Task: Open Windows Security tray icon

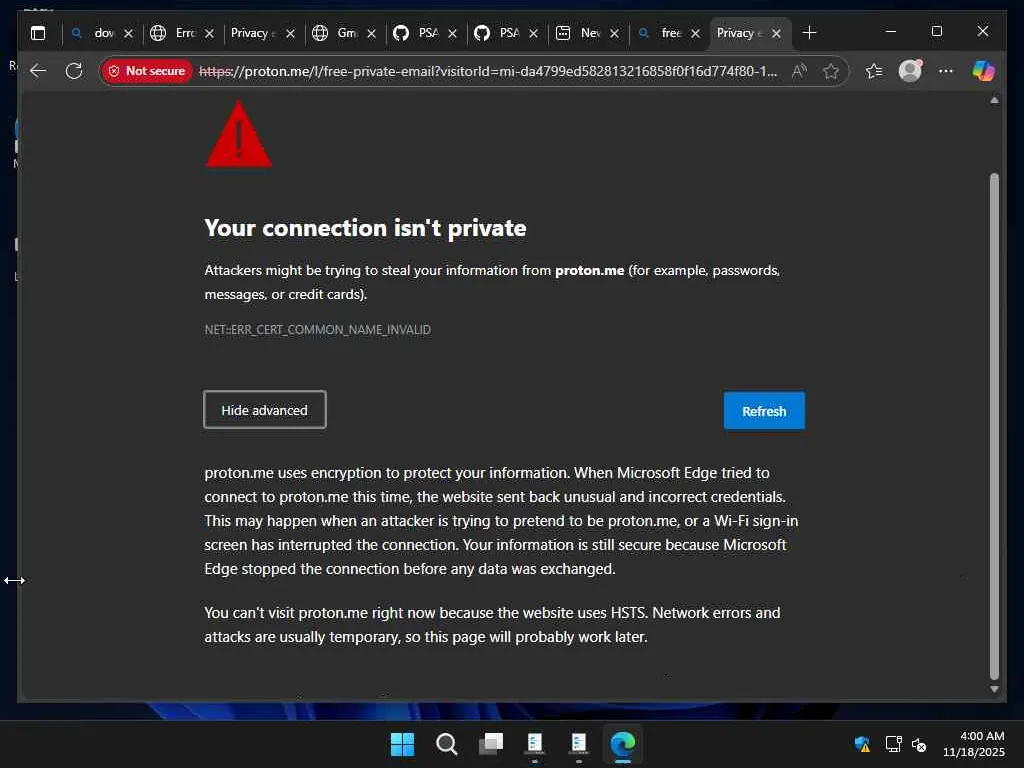Action: (x=862, y=744)
